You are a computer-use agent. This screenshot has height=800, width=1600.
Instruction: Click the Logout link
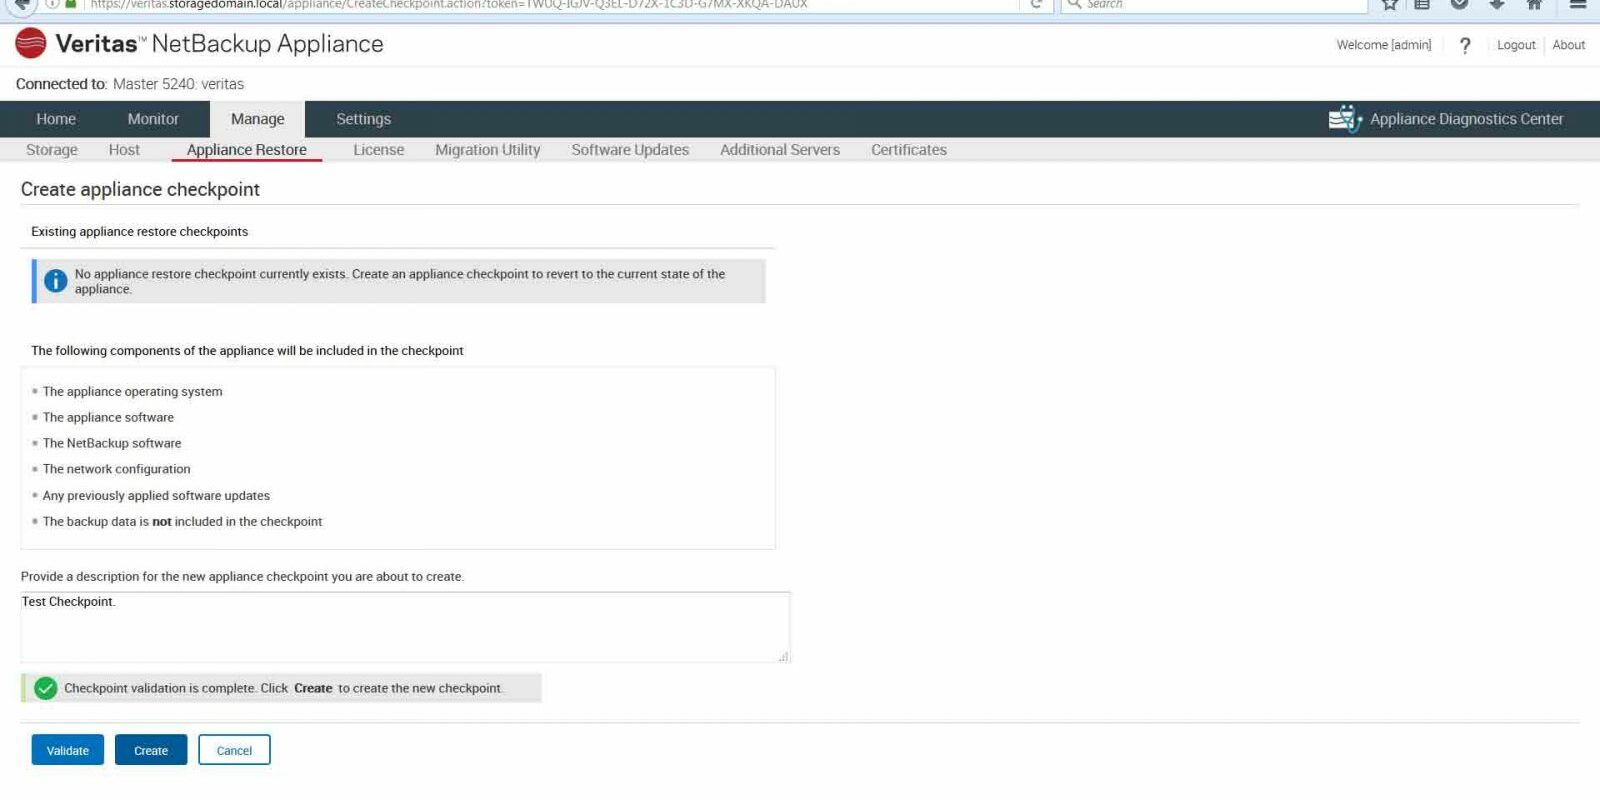pos(1516,45)
